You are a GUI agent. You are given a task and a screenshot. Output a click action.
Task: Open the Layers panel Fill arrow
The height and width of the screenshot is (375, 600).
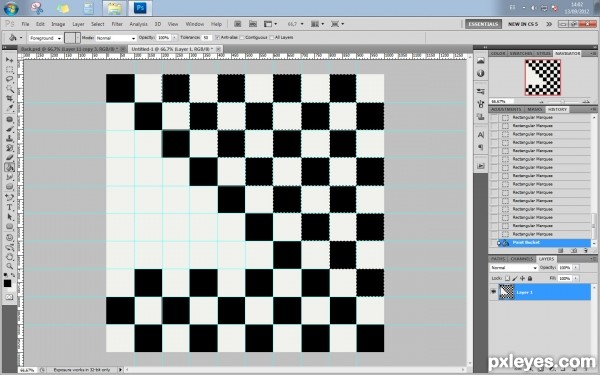coord(576,278)
